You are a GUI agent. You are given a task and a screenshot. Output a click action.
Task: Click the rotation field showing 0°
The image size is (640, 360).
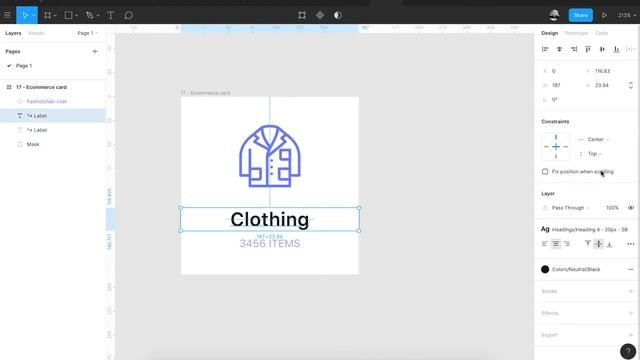click(561, 100)
